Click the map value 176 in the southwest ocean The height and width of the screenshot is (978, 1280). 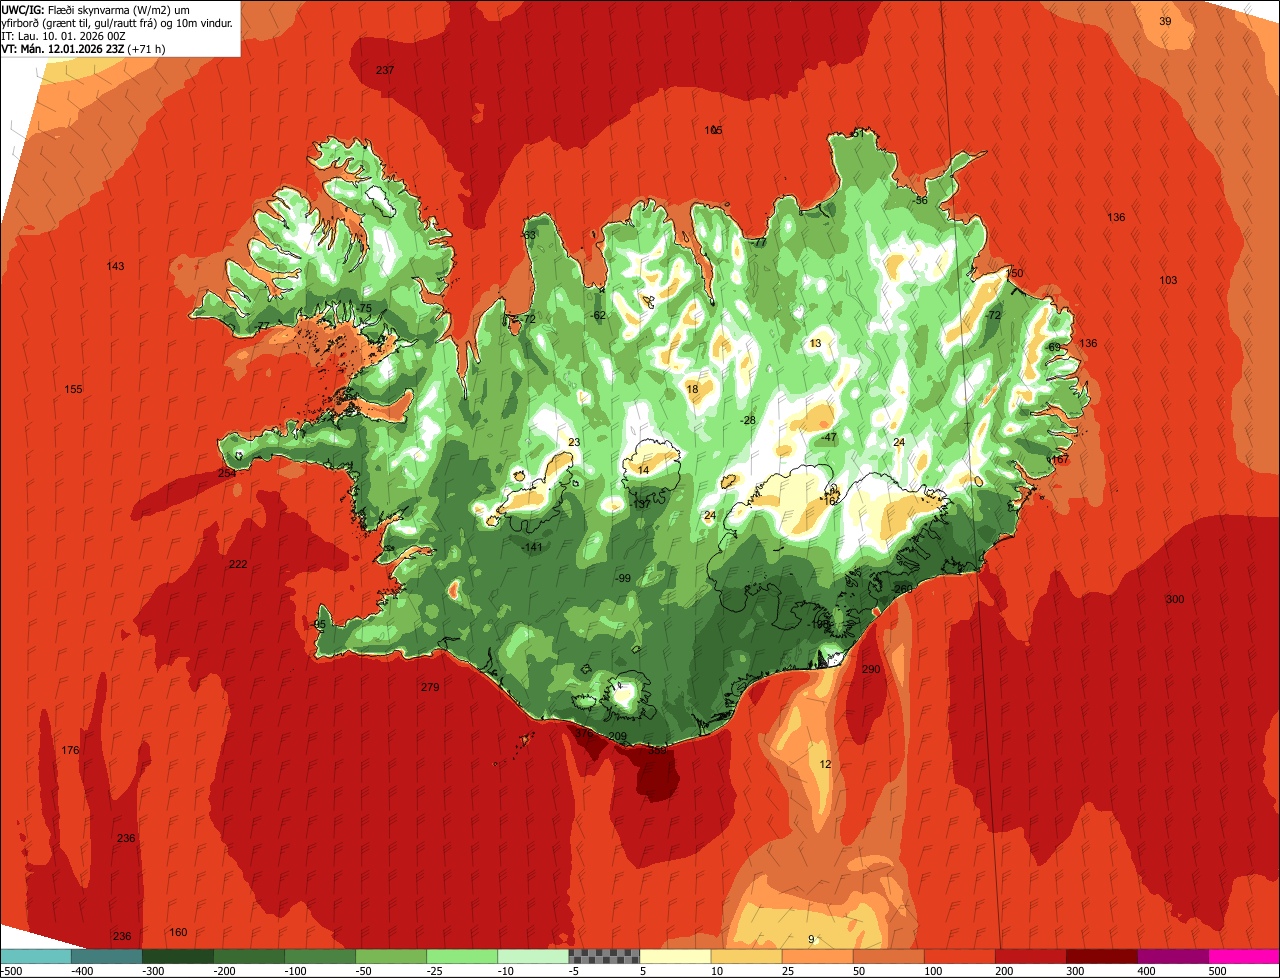[70, 750]
